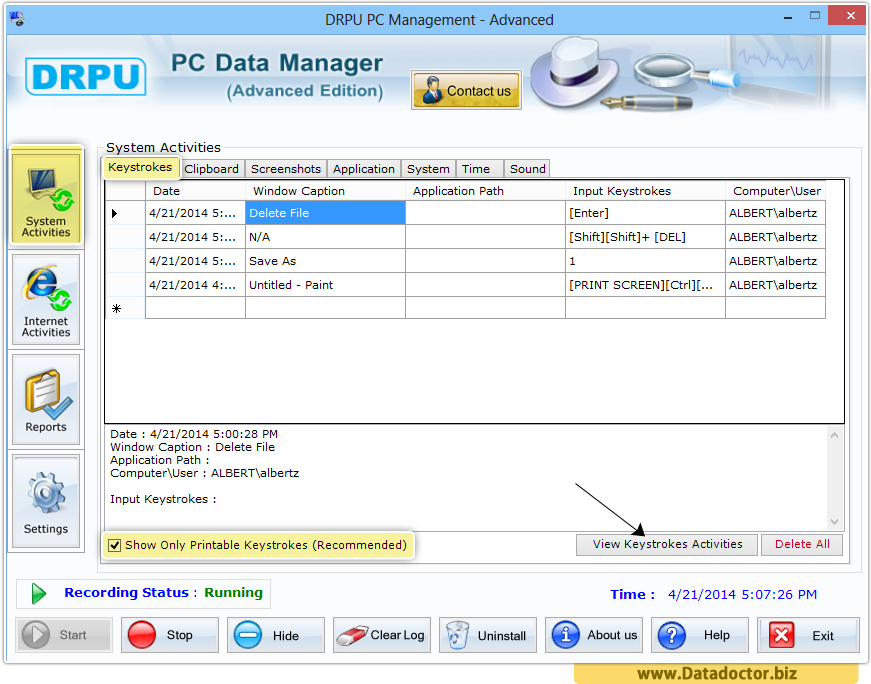Open Help with question mark button
The height and width of the screenshot is (684, 871).
tap(700, 635)
